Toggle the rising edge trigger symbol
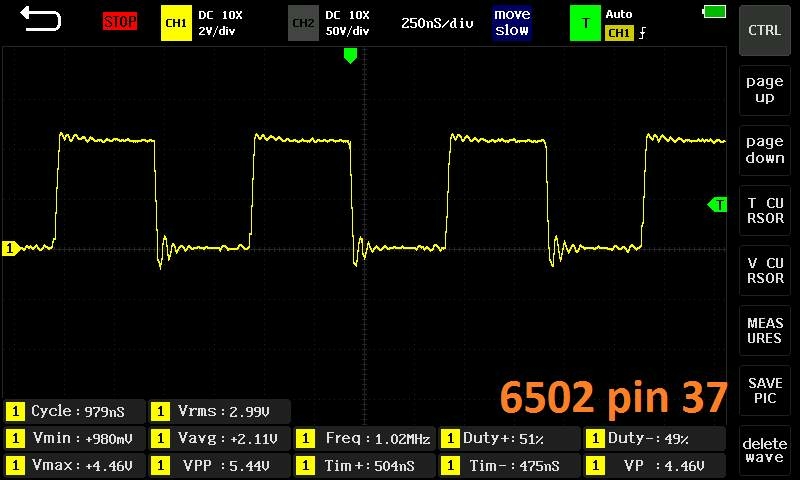Viewport: 800px width, 480px height. point(642,34)
